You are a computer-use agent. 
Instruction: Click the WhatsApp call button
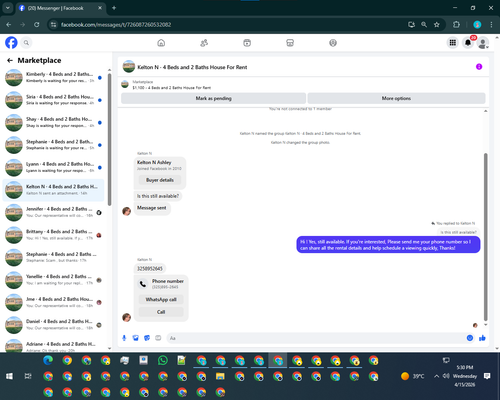pyautogui.click(x=161, y=299)
